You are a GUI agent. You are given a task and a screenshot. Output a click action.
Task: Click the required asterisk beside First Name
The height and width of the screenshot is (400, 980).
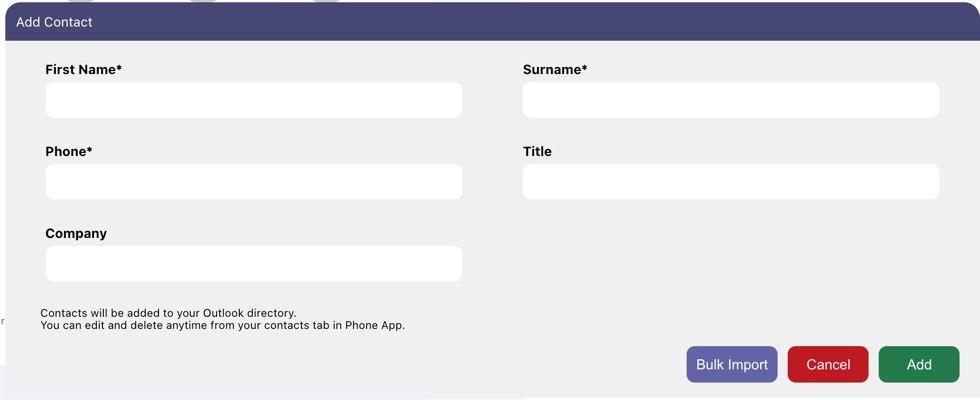click(119, 69)
